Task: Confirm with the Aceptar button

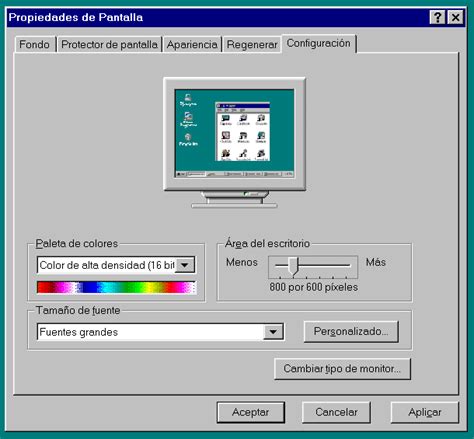Action: (x=251, y=412)
